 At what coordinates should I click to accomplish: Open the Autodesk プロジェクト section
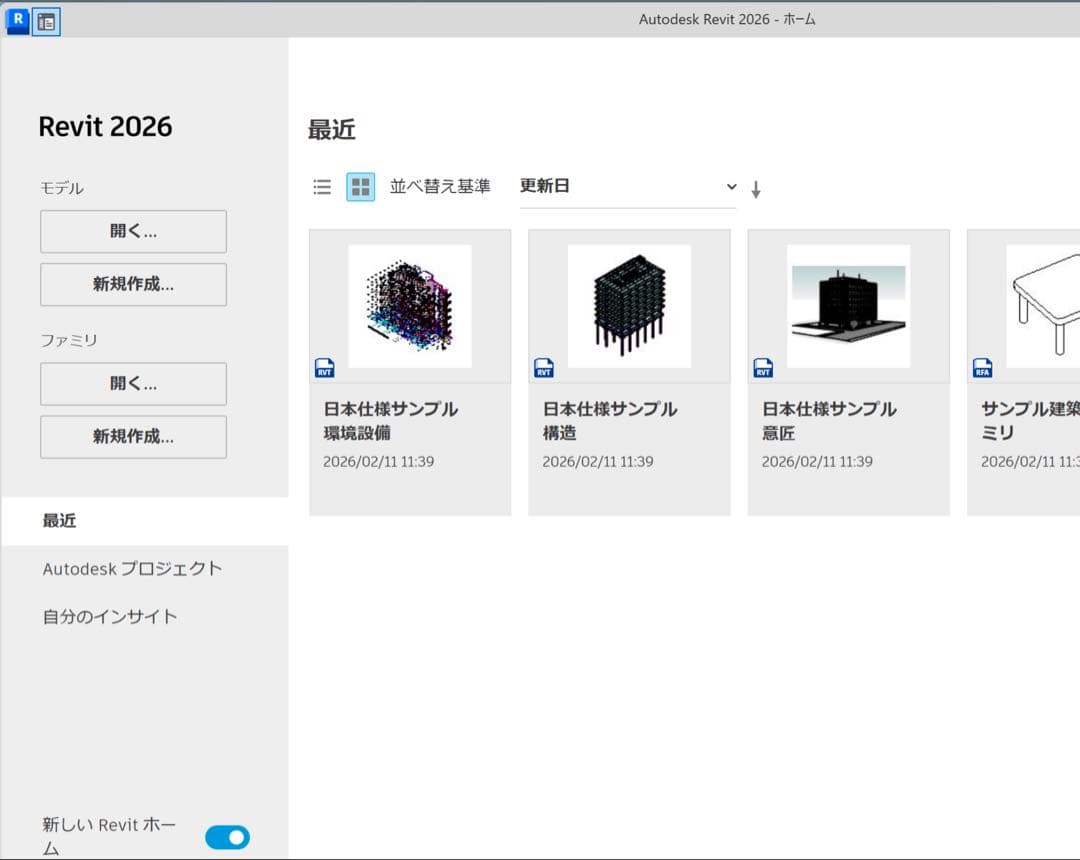click(131, 568)
